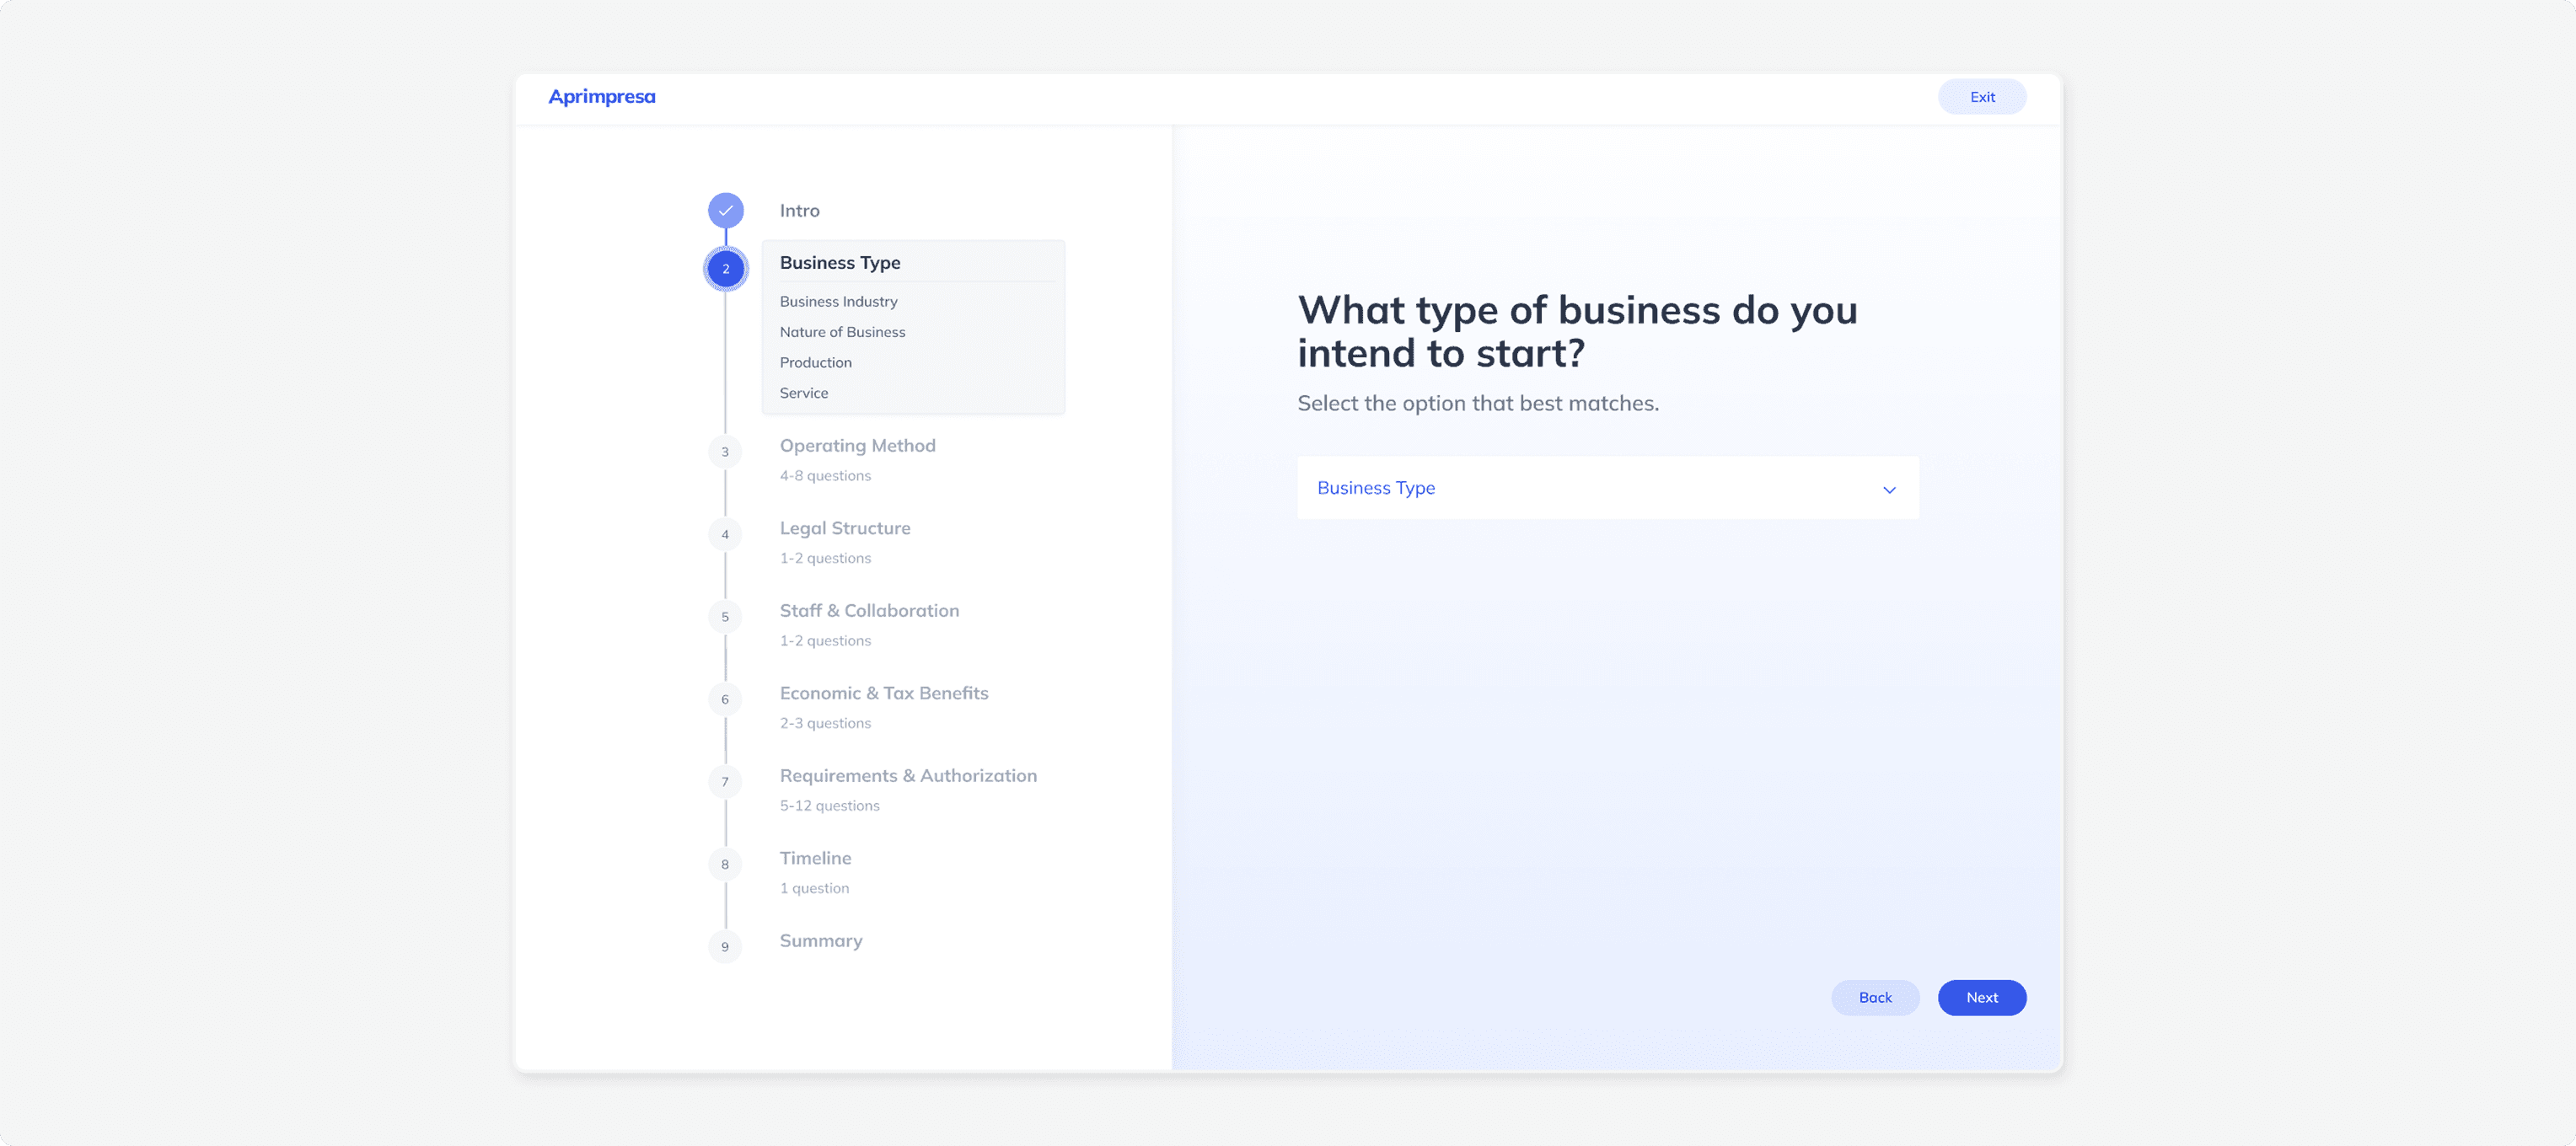Click the step 4 number circle
2576x1146 pixels.
pyautogui.click(x=725, y=534)
